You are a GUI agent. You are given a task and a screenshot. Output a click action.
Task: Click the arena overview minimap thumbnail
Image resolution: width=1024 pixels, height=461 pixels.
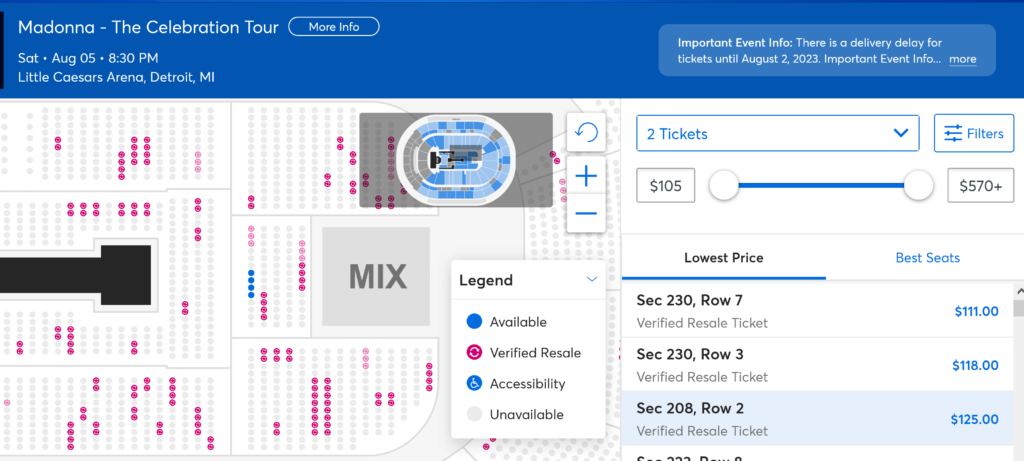coord(455,160)
